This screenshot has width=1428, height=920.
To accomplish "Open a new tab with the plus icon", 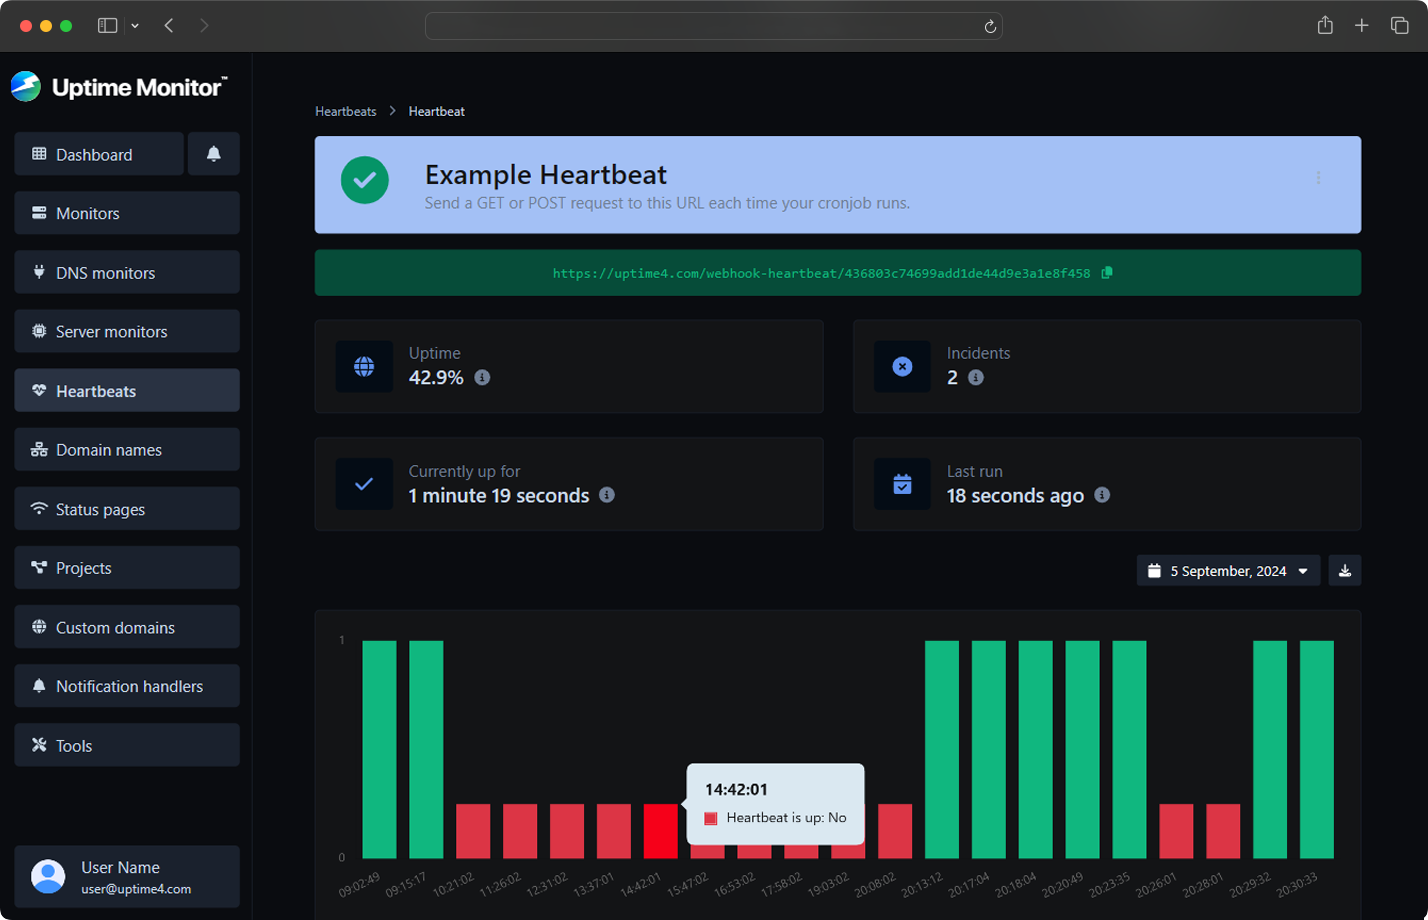I will tap(1362, 25).
